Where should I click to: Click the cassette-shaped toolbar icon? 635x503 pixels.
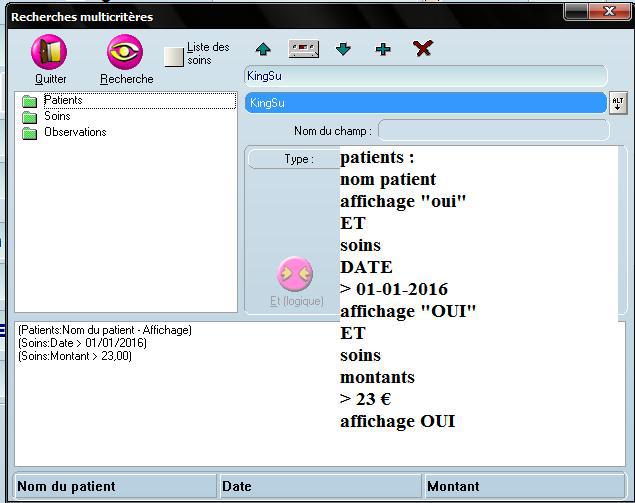click(x=303, y=49)
